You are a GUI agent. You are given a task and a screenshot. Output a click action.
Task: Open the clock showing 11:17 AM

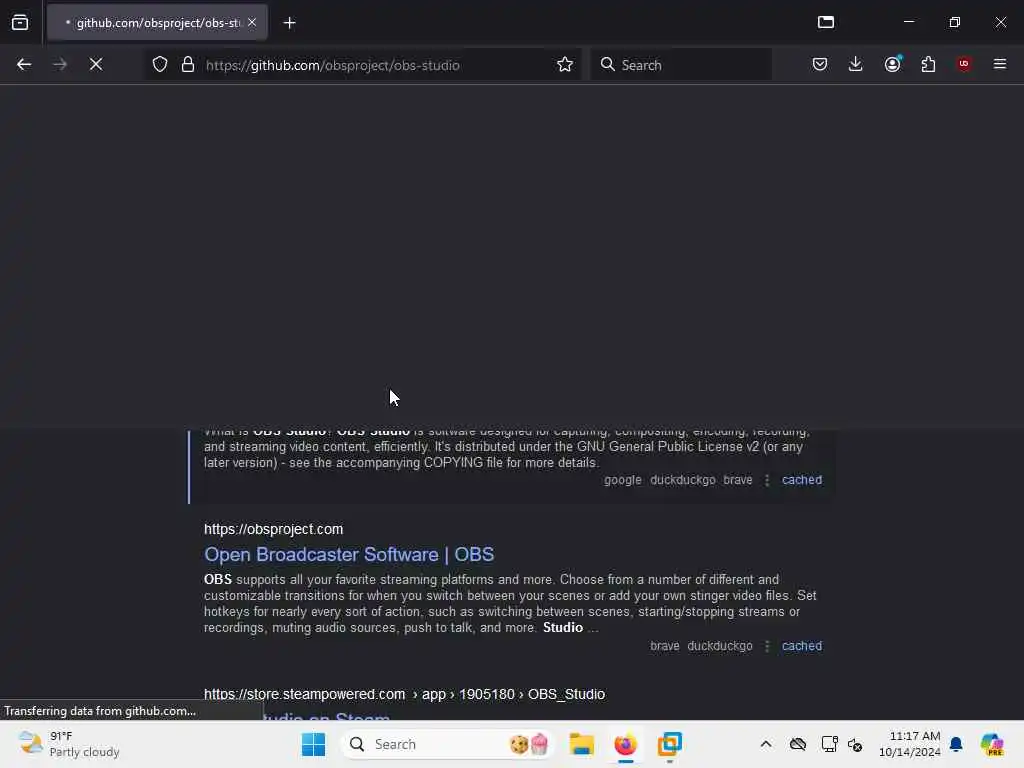tap(909, 744)
